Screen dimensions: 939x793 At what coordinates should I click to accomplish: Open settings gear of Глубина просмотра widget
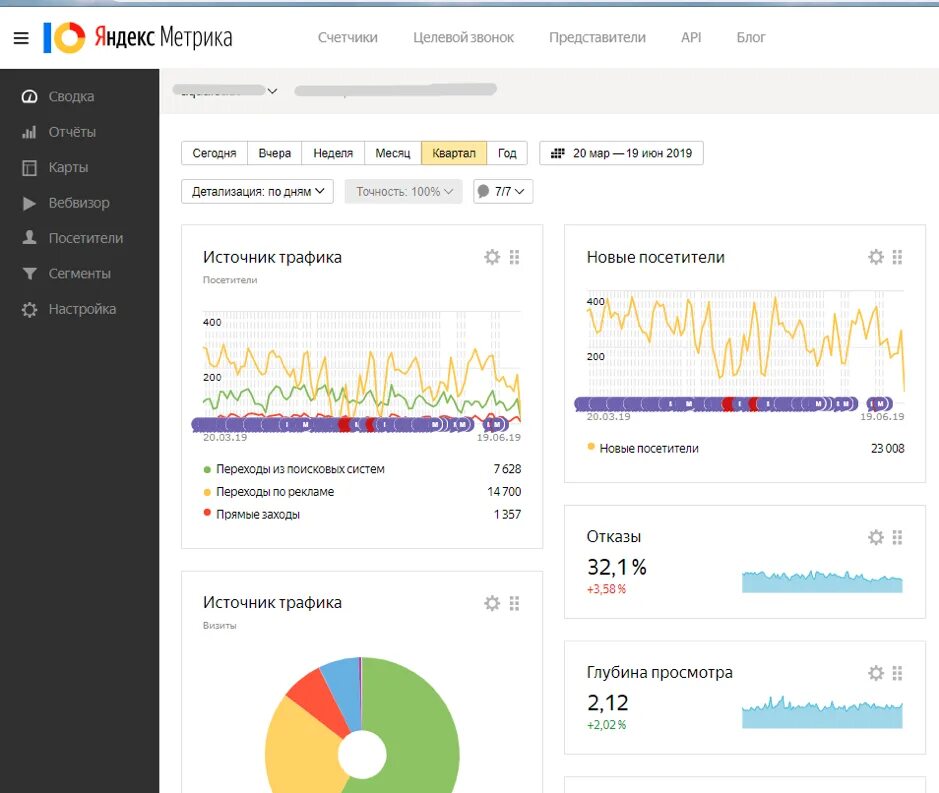pyautogui.click(x=876, y=673)
